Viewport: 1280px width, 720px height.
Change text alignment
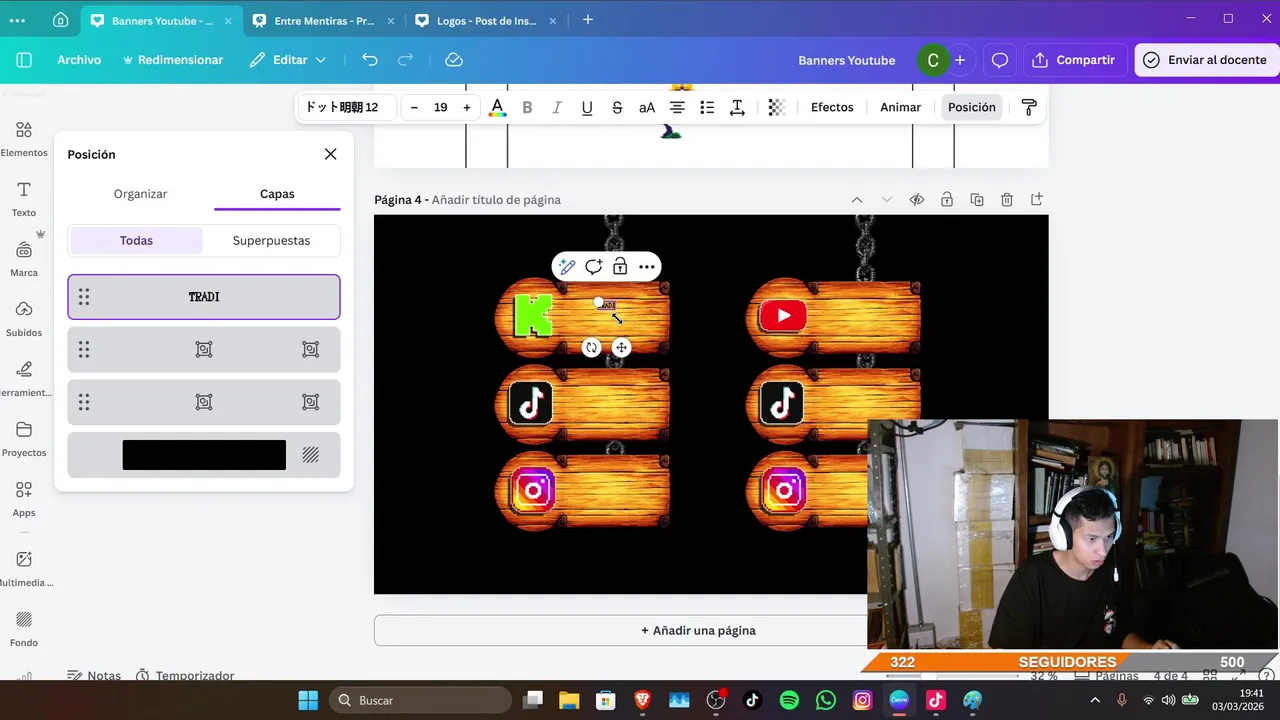[x=677, y=108]
